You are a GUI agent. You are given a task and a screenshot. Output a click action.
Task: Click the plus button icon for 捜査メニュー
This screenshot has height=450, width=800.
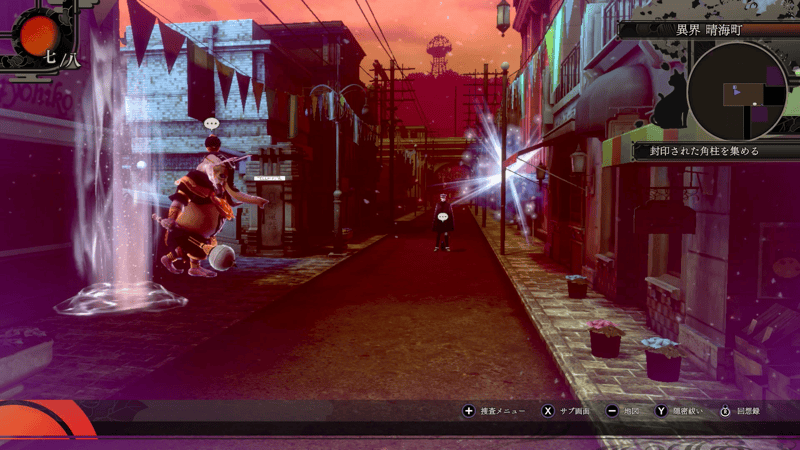468,411
